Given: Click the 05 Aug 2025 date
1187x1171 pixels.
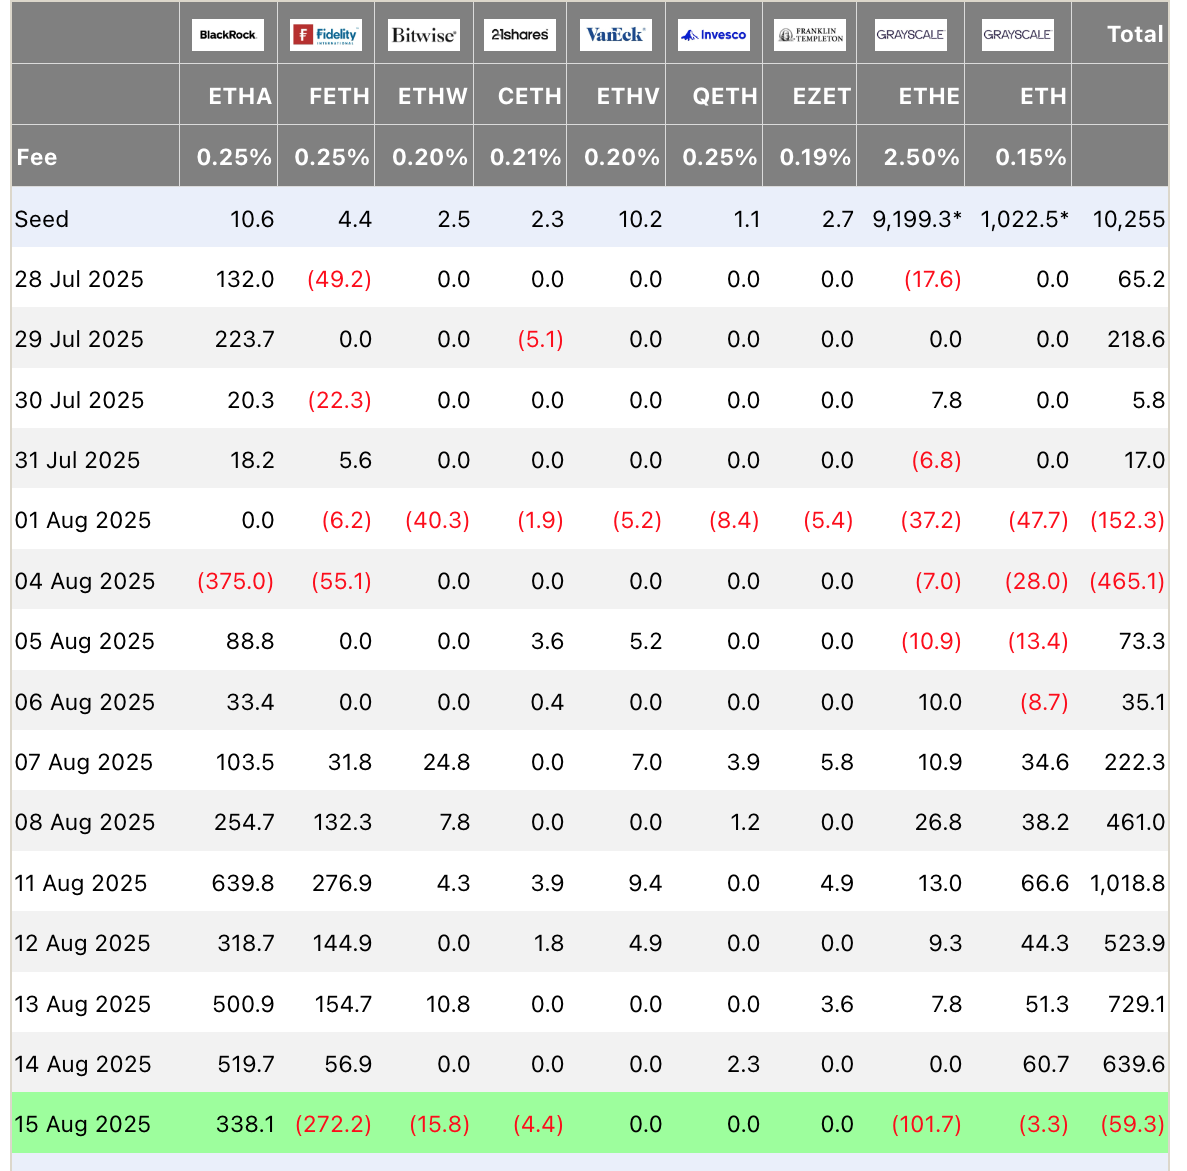Looking at the screenshot, I should pos(84,641).
